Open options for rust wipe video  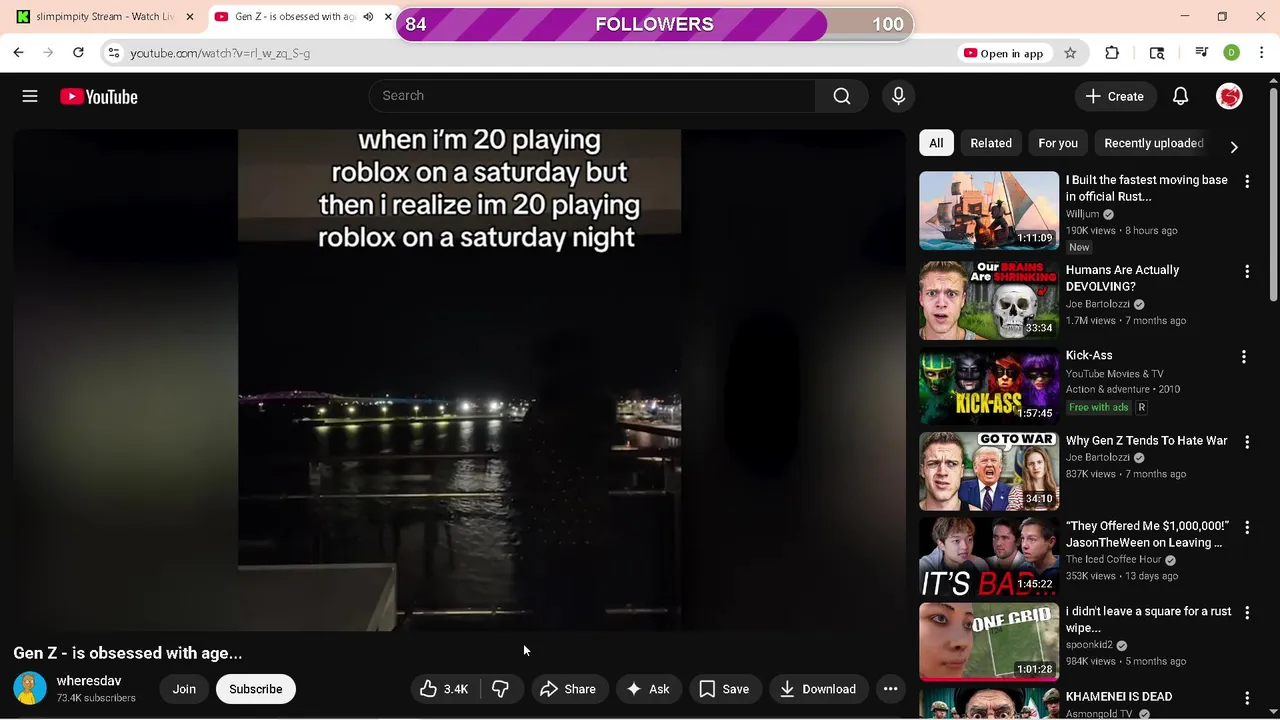[x=1247, y=612]
